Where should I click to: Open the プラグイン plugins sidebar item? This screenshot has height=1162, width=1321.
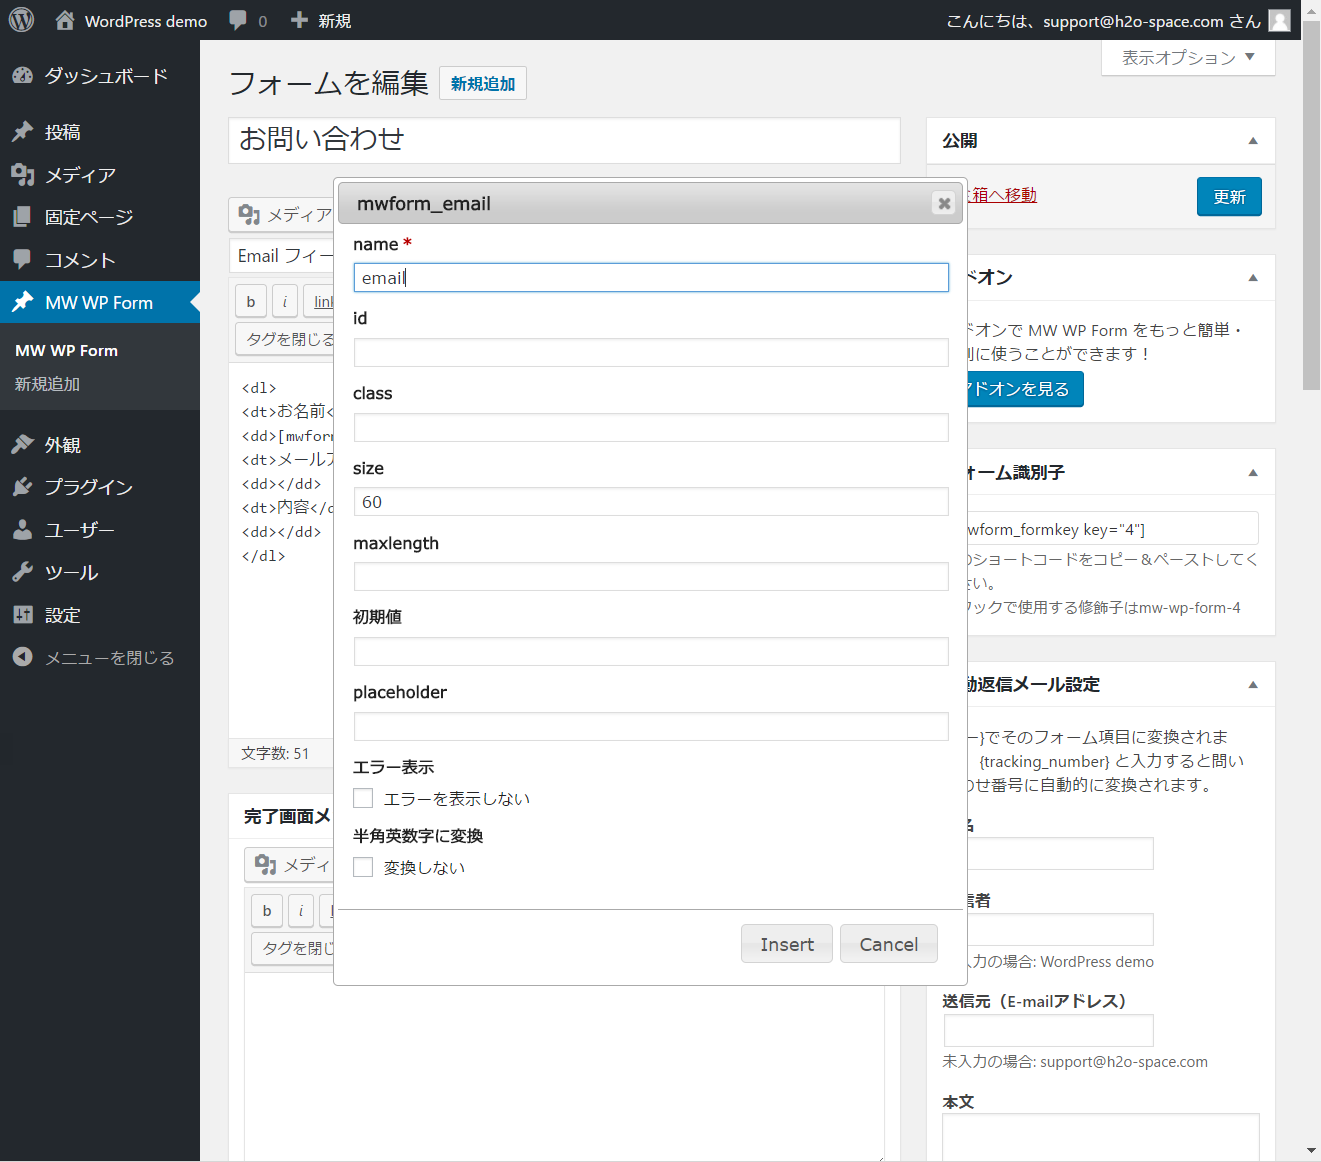point(88,487)
